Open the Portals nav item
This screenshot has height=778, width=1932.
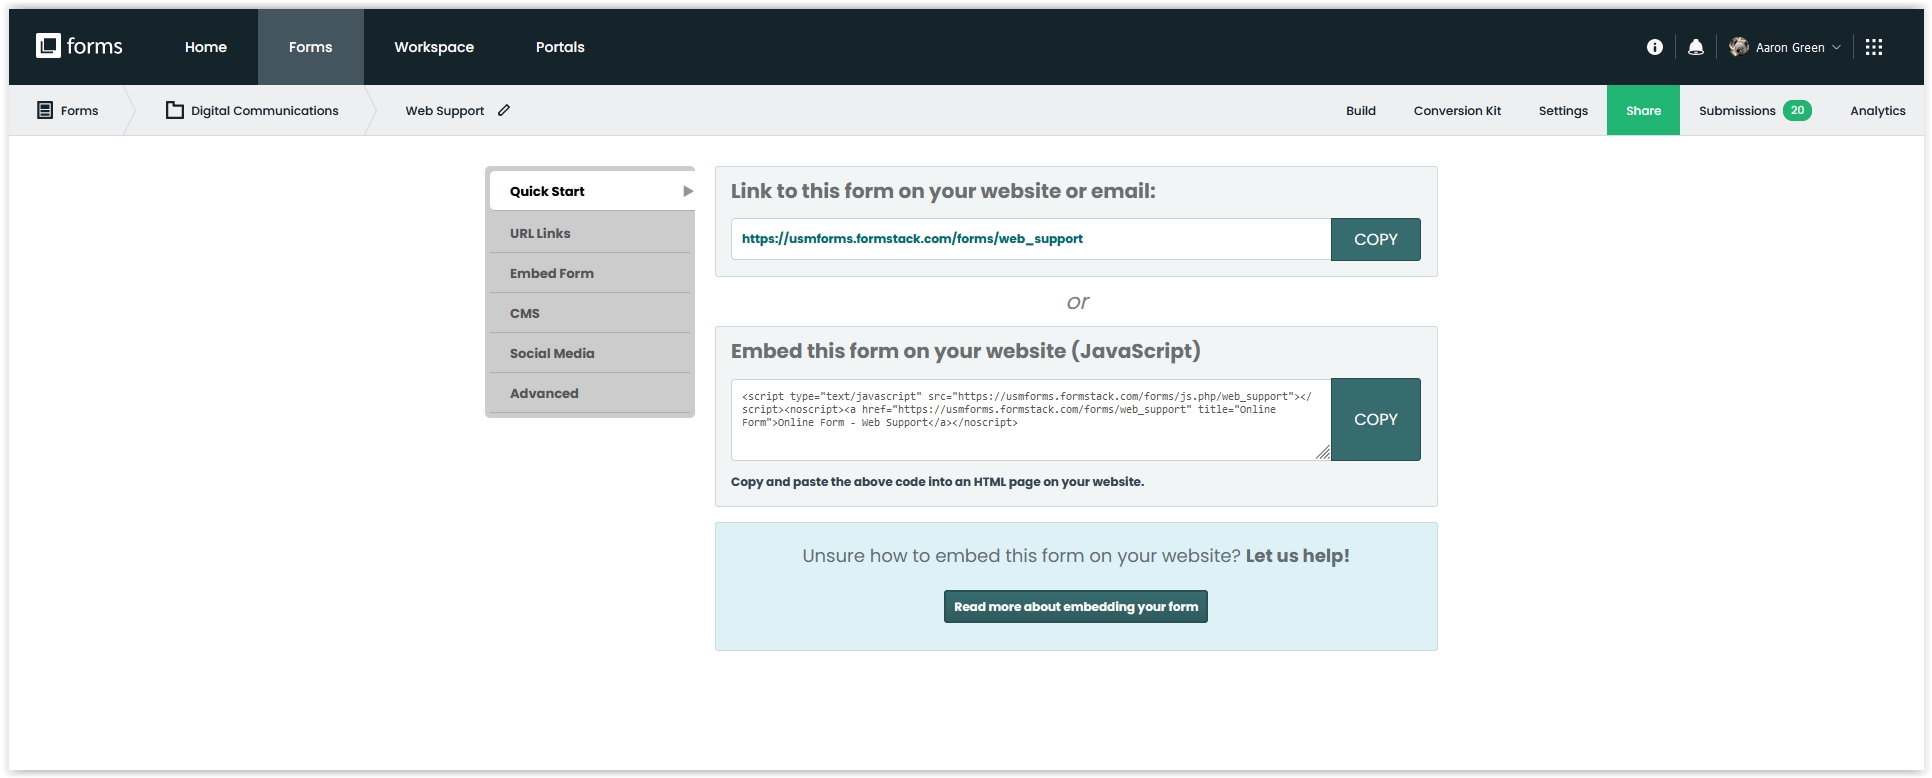pos(560,47)
